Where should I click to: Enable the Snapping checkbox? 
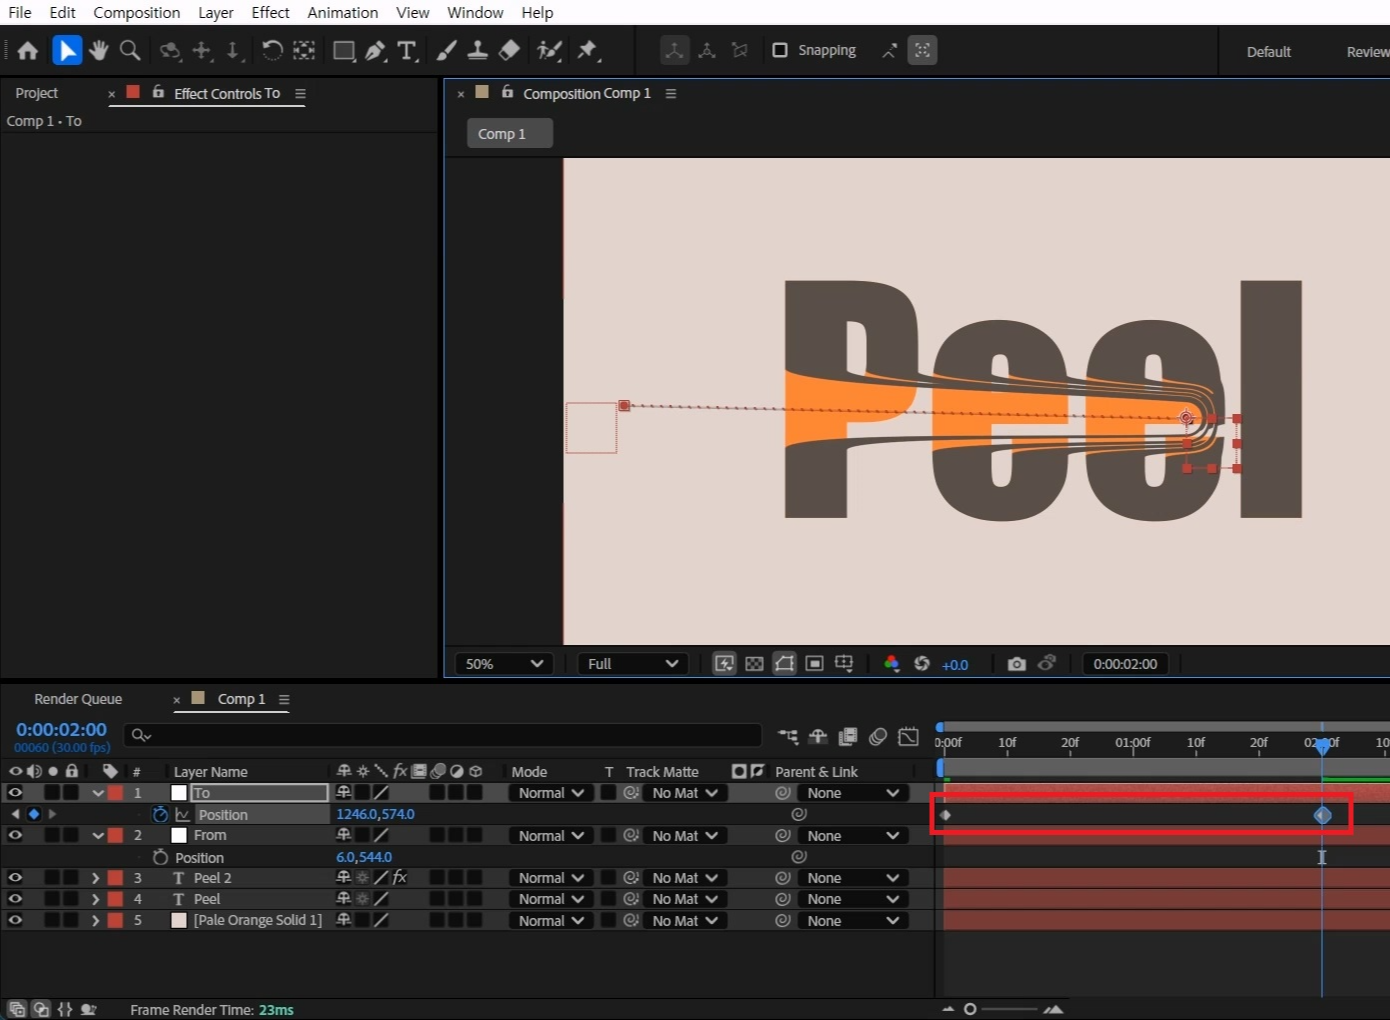click(780, 50)
